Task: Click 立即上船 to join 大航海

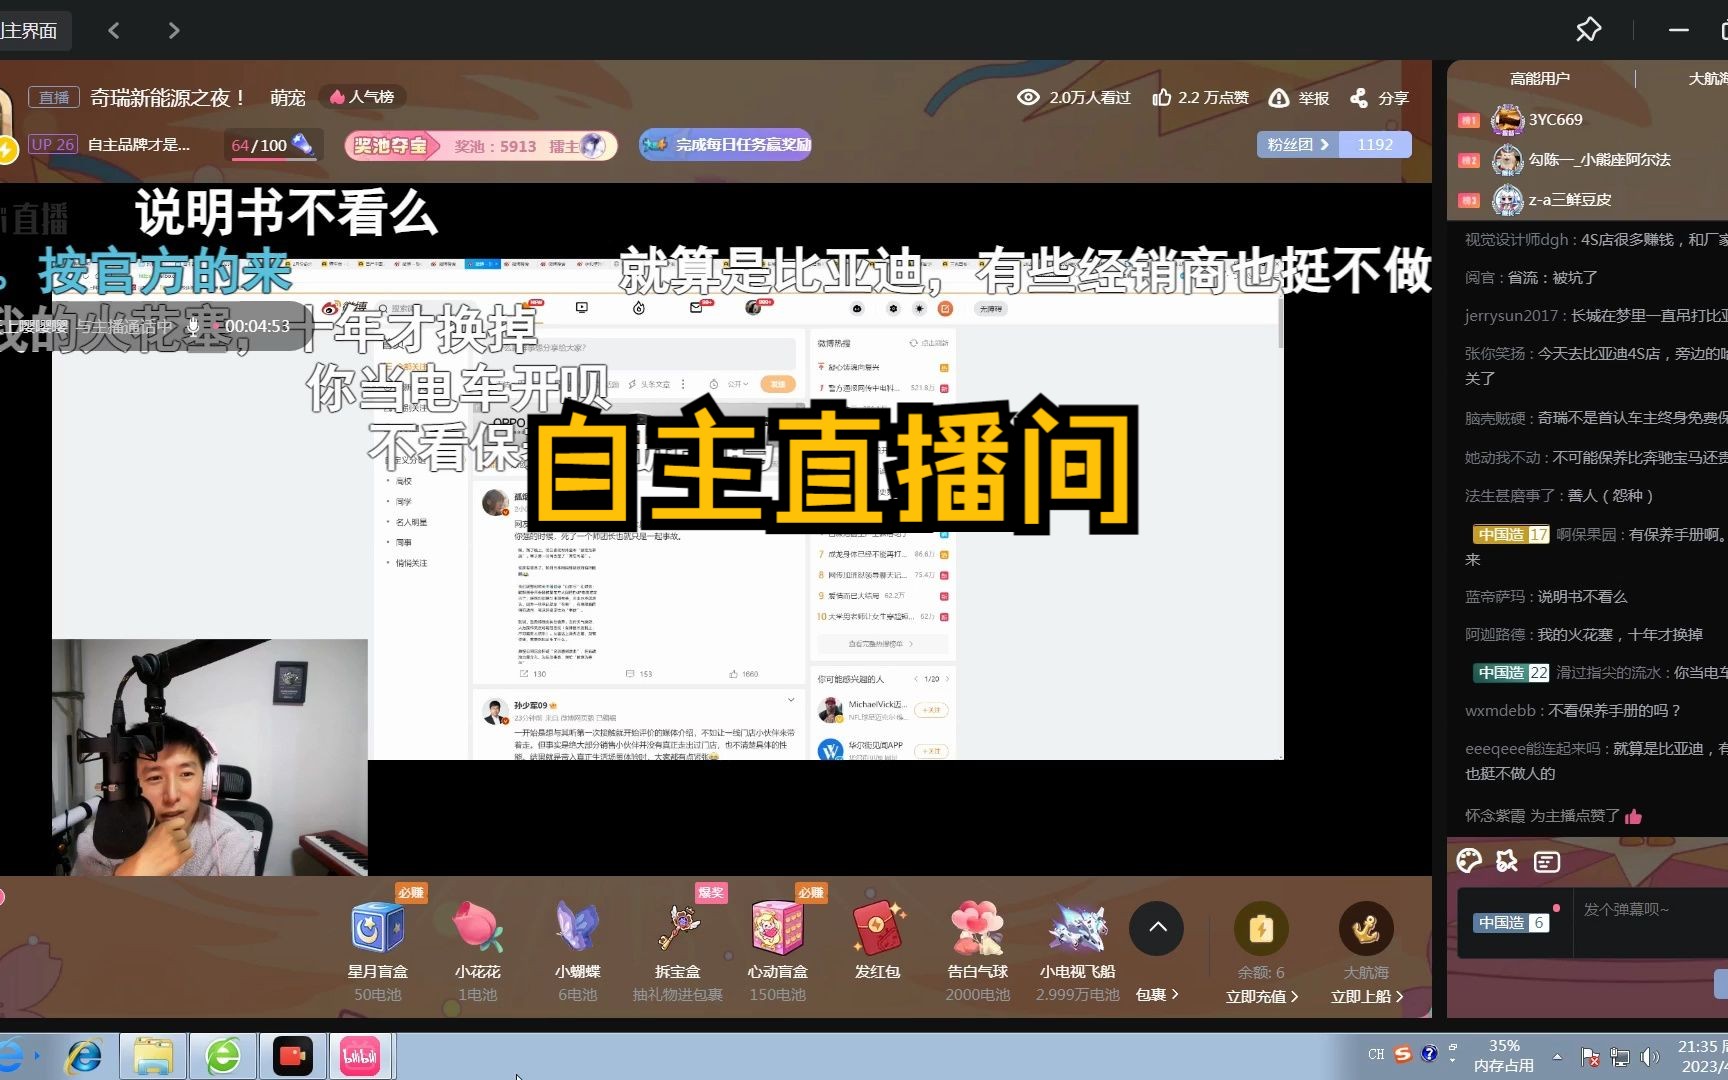Action: pyautogui.click(x=1367, y=997)
